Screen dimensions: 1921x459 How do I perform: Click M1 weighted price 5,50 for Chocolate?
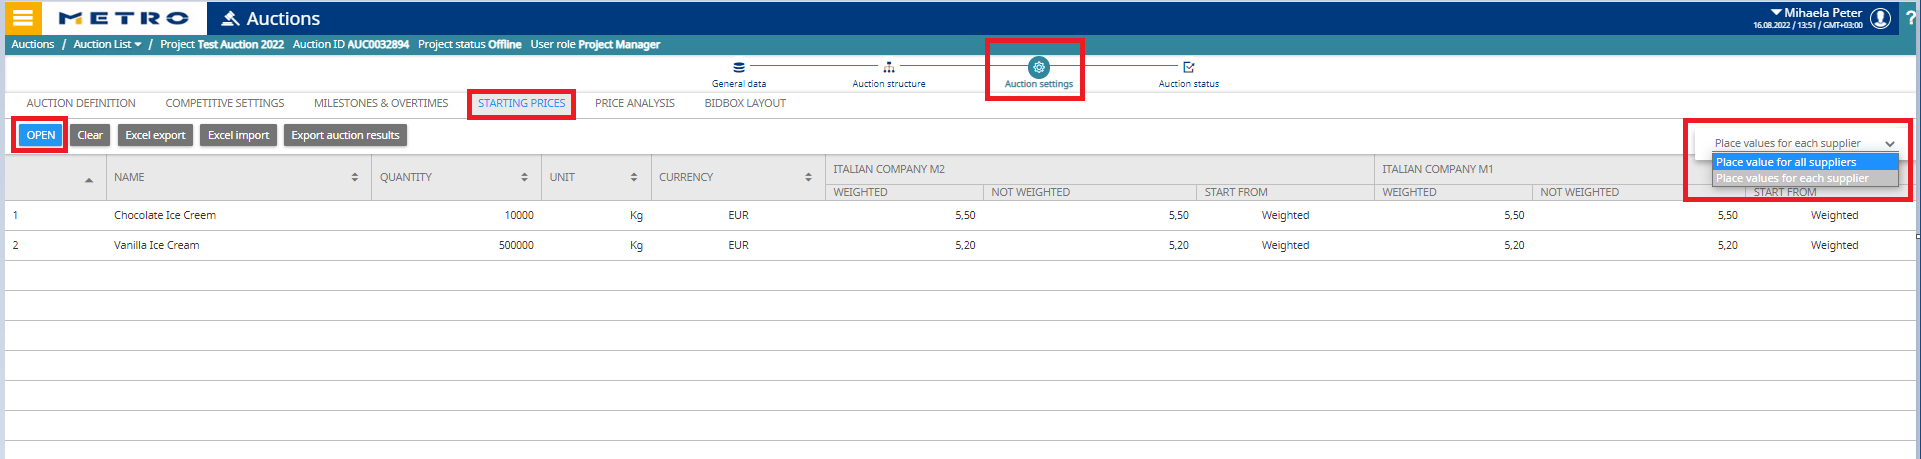tap(1514, 215)
